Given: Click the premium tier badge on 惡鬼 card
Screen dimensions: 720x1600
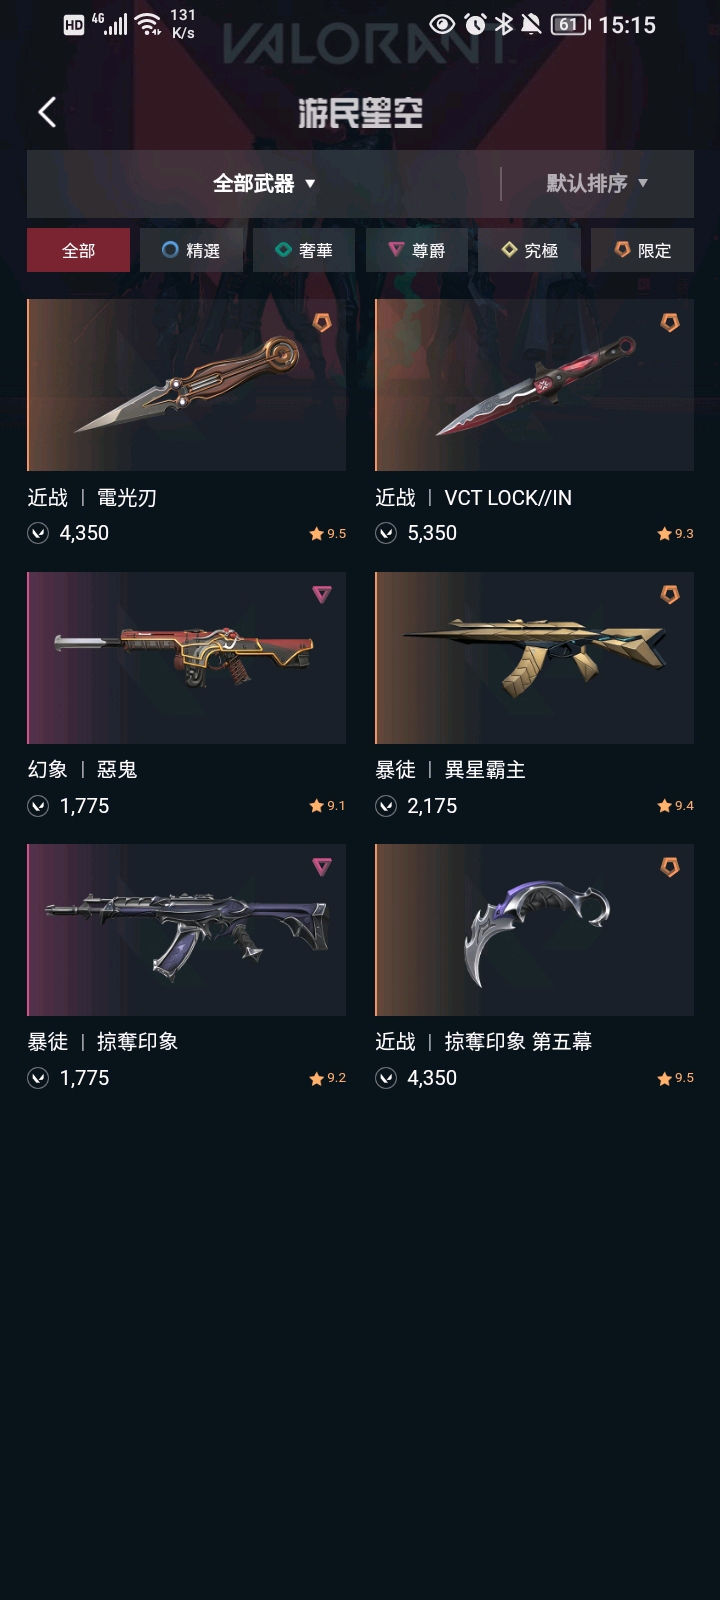Looking at the screenshot, I should 322,594.
